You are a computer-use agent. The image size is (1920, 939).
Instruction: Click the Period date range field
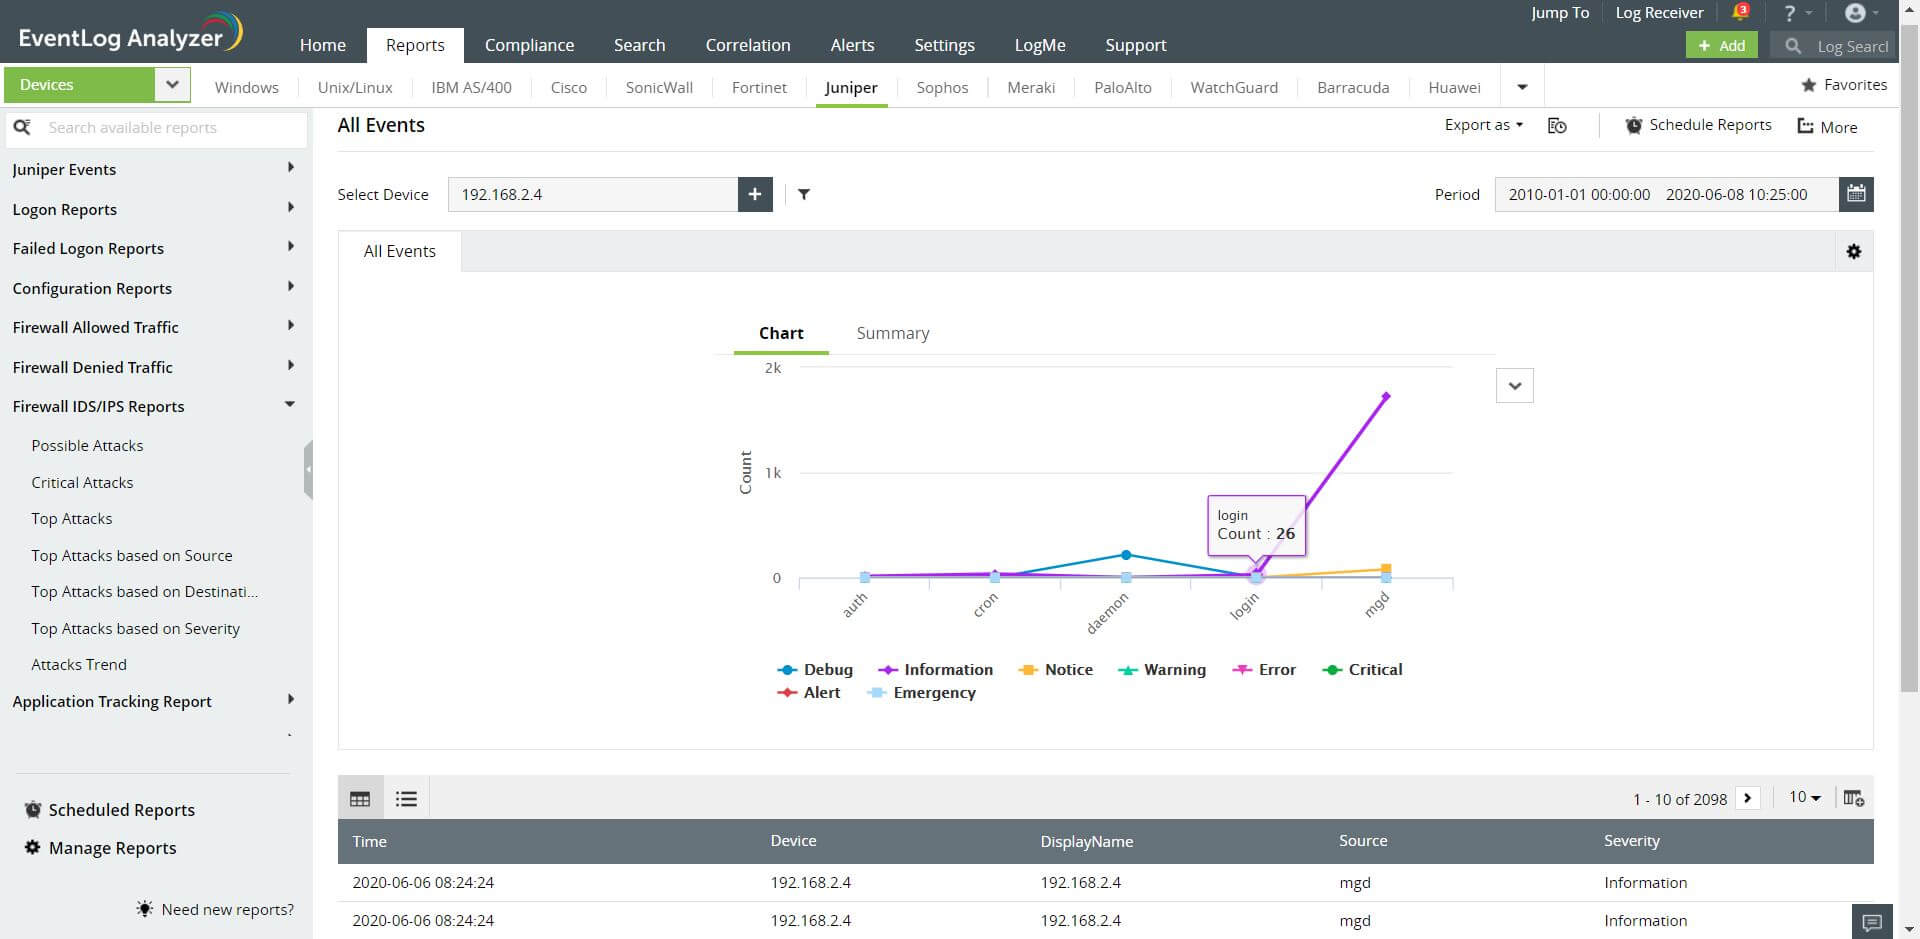click(x=1667, y=194)
